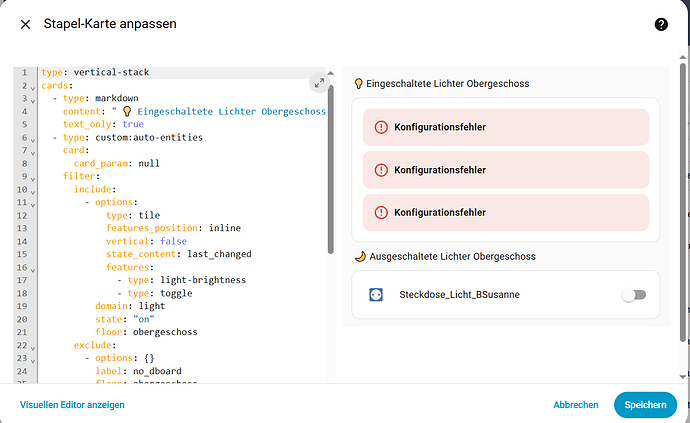690x423 pixels.
Task: Click the 'Ausgeschaltete Lichter Obergeschoss' preview heading
Action: [x=452, y=257]
